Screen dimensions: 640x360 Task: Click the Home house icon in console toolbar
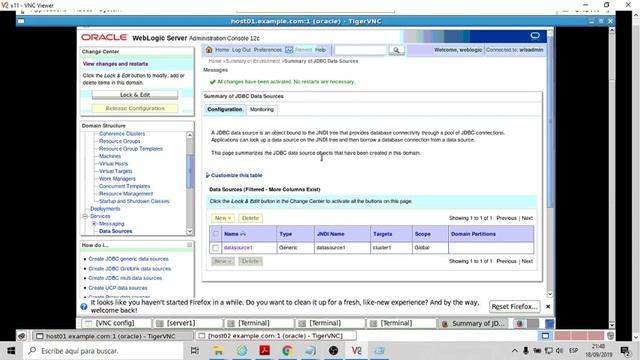[209, 50]
